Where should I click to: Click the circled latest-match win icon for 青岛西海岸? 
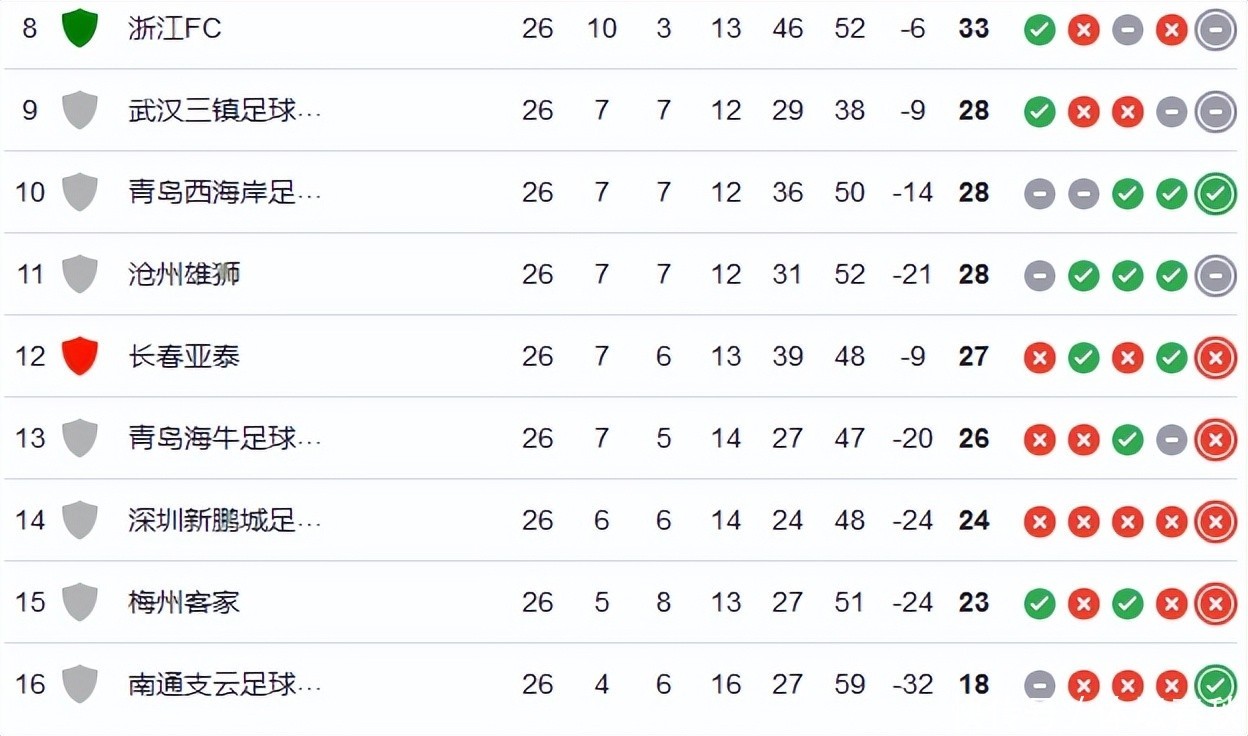click(1216, 193)
